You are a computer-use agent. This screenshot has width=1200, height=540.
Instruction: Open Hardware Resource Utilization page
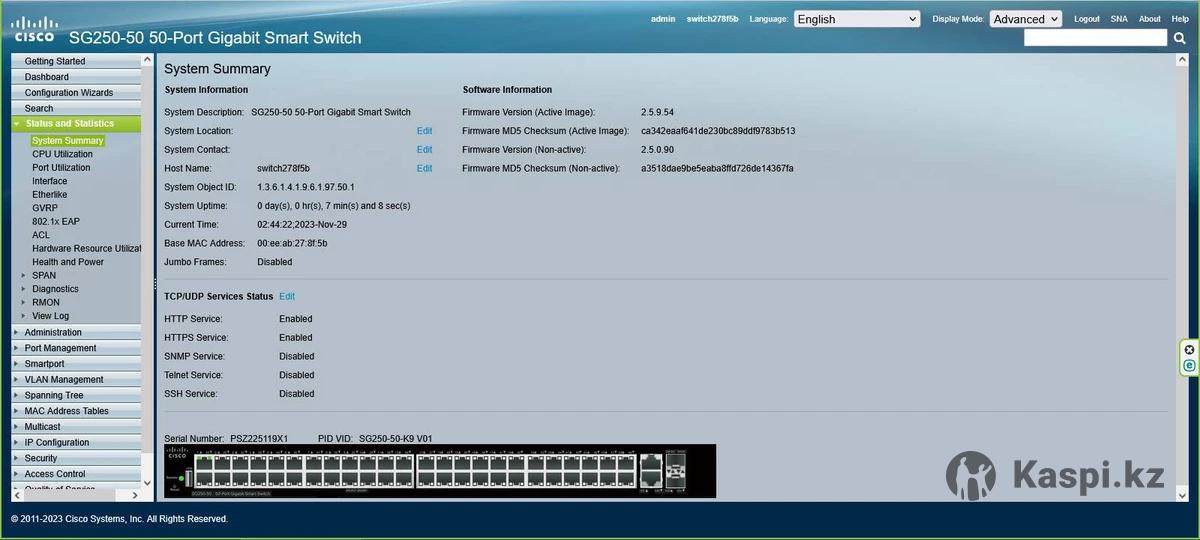point(86,248)
